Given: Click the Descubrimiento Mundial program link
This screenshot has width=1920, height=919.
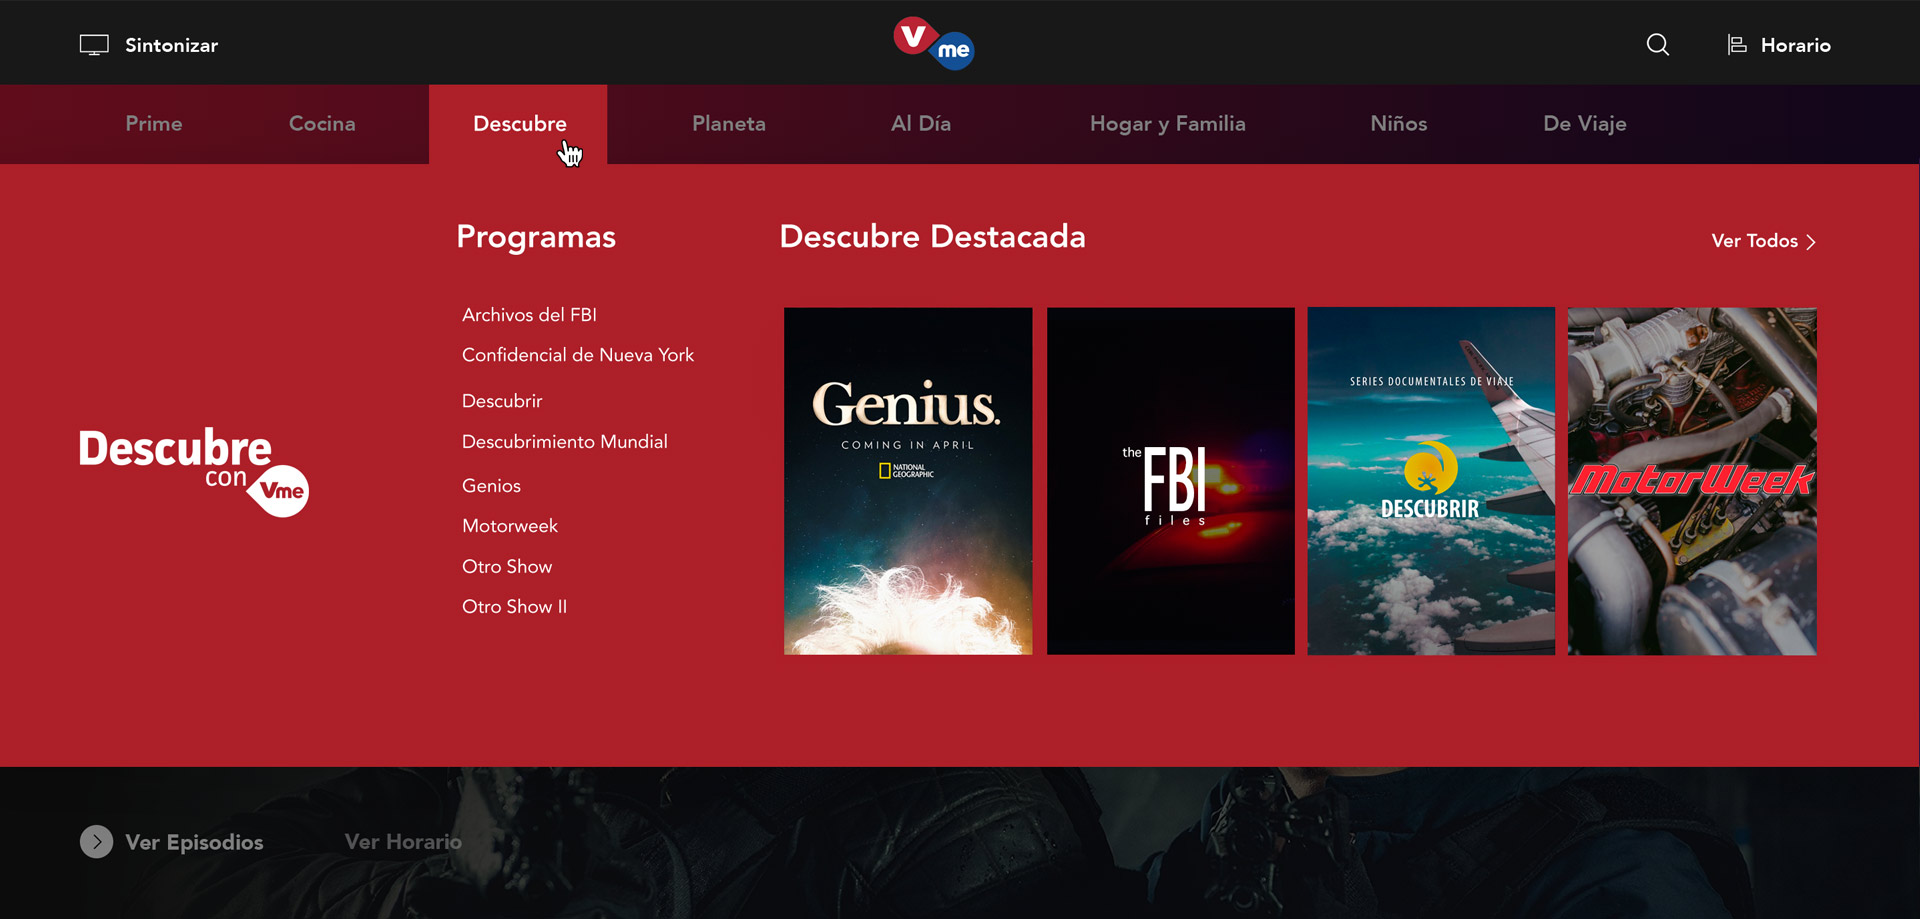Looking at the screenshot, I should (564, 442).
